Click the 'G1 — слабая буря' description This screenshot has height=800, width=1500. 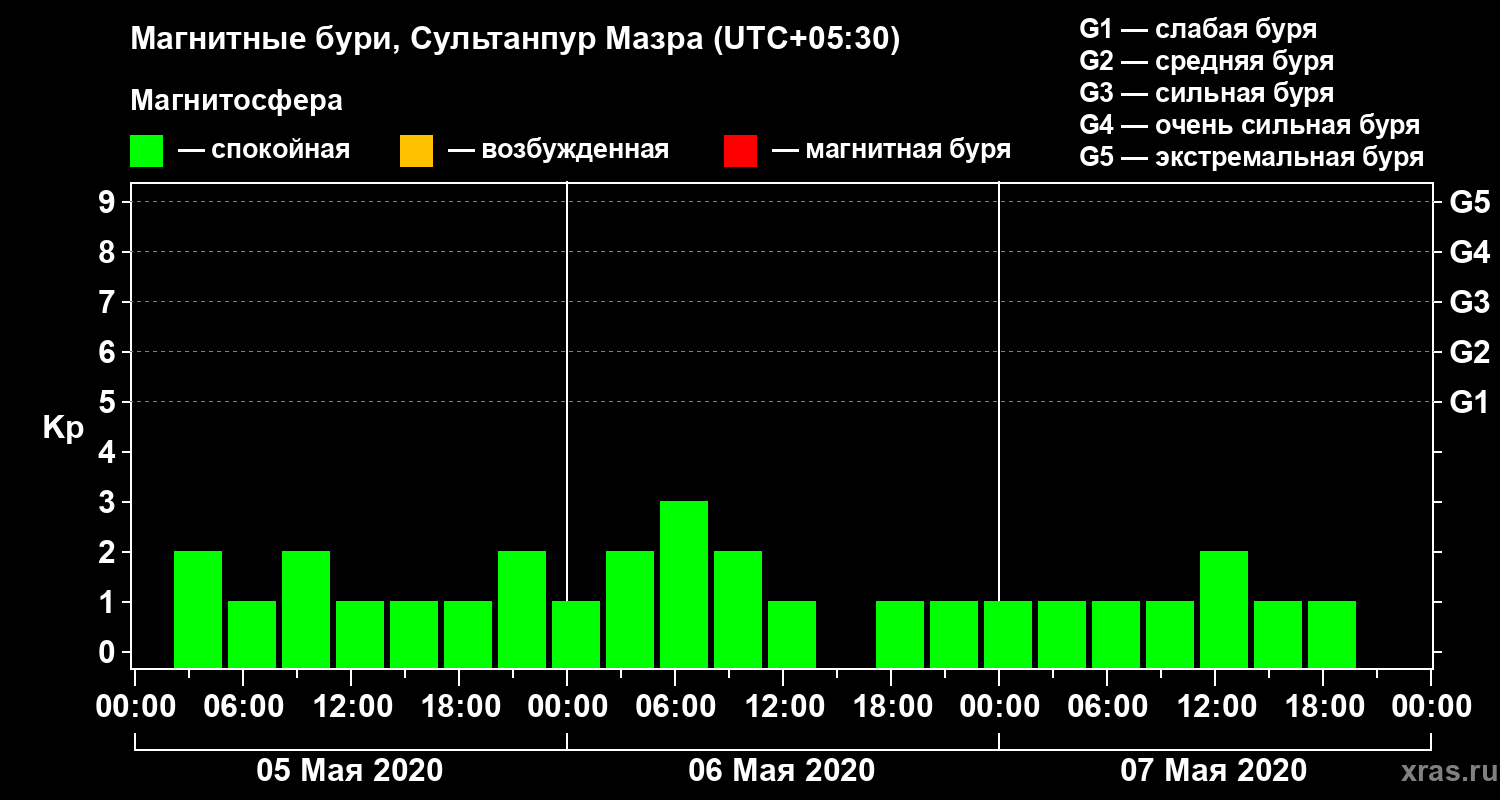pos(1198,28)
